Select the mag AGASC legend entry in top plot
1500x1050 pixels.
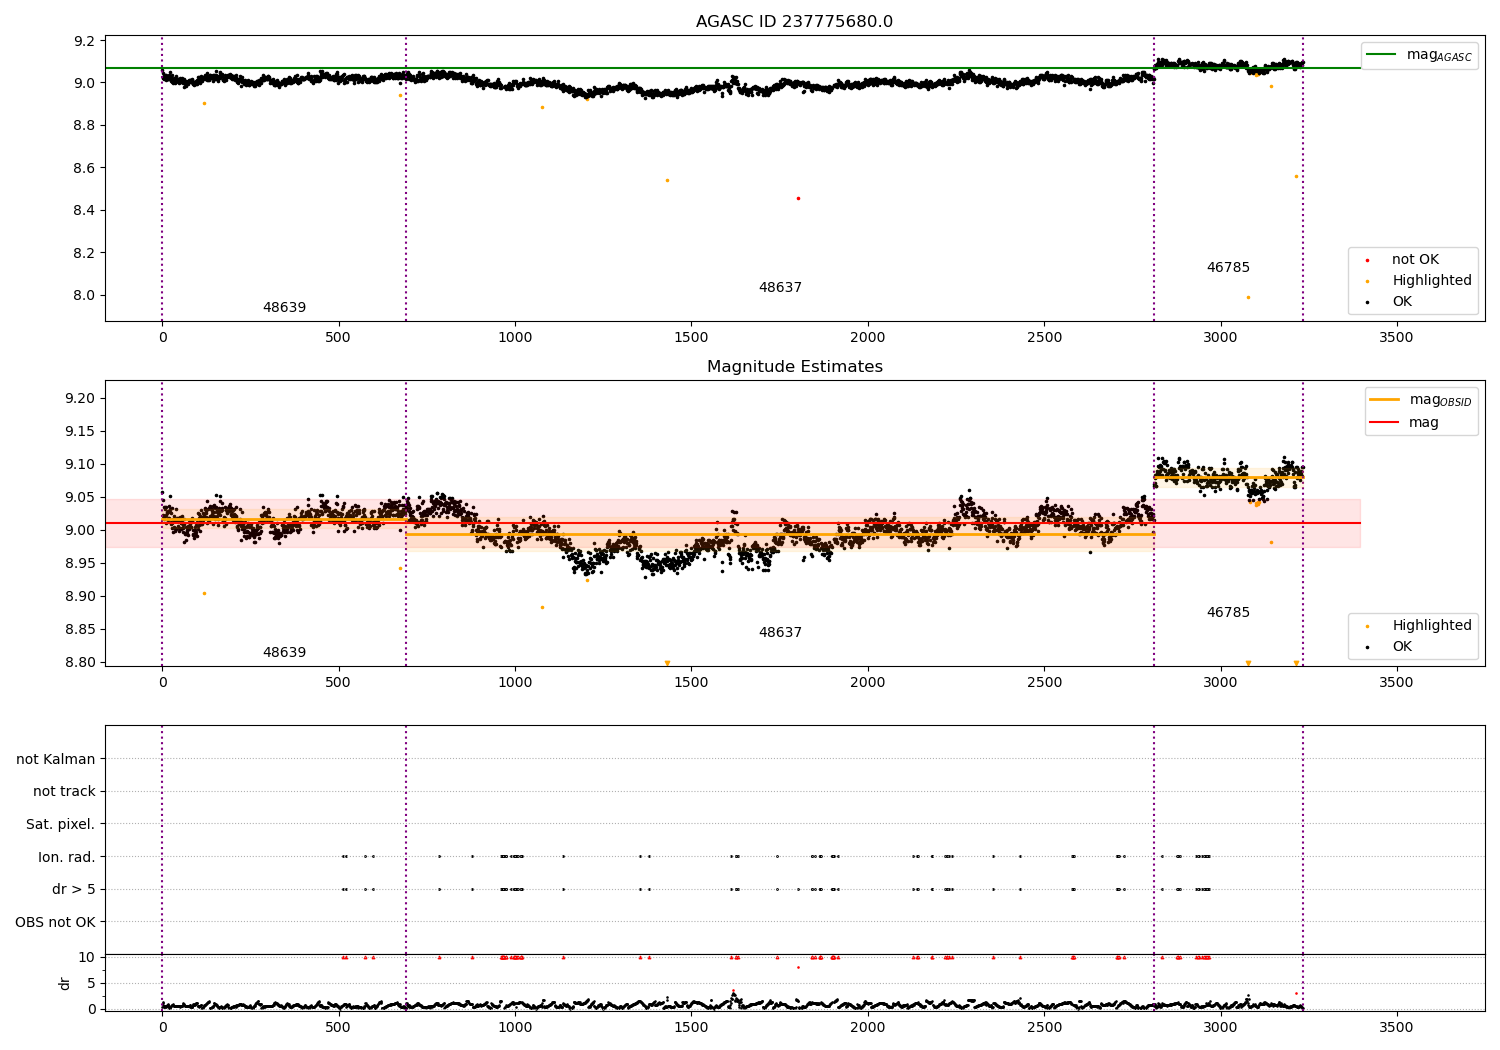pyautogui.click(x=1419, y=55)
